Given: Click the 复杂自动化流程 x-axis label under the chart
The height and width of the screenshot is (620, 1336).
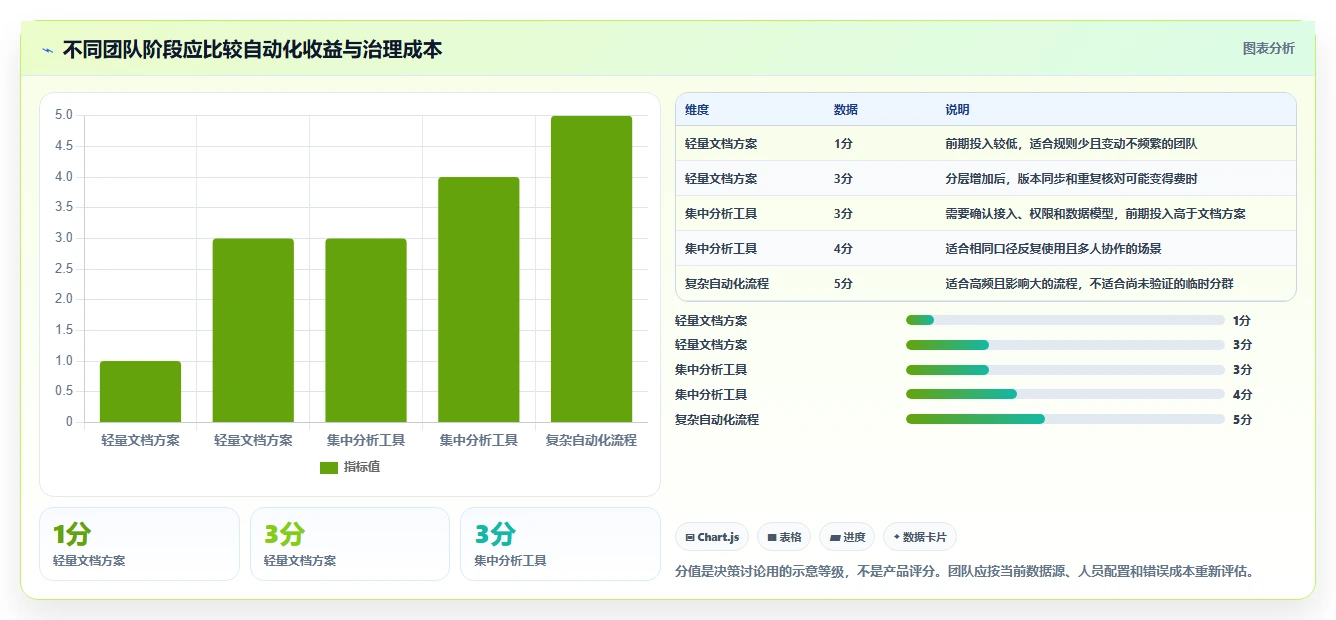Looking at the screenshot, I should point(591,440).
